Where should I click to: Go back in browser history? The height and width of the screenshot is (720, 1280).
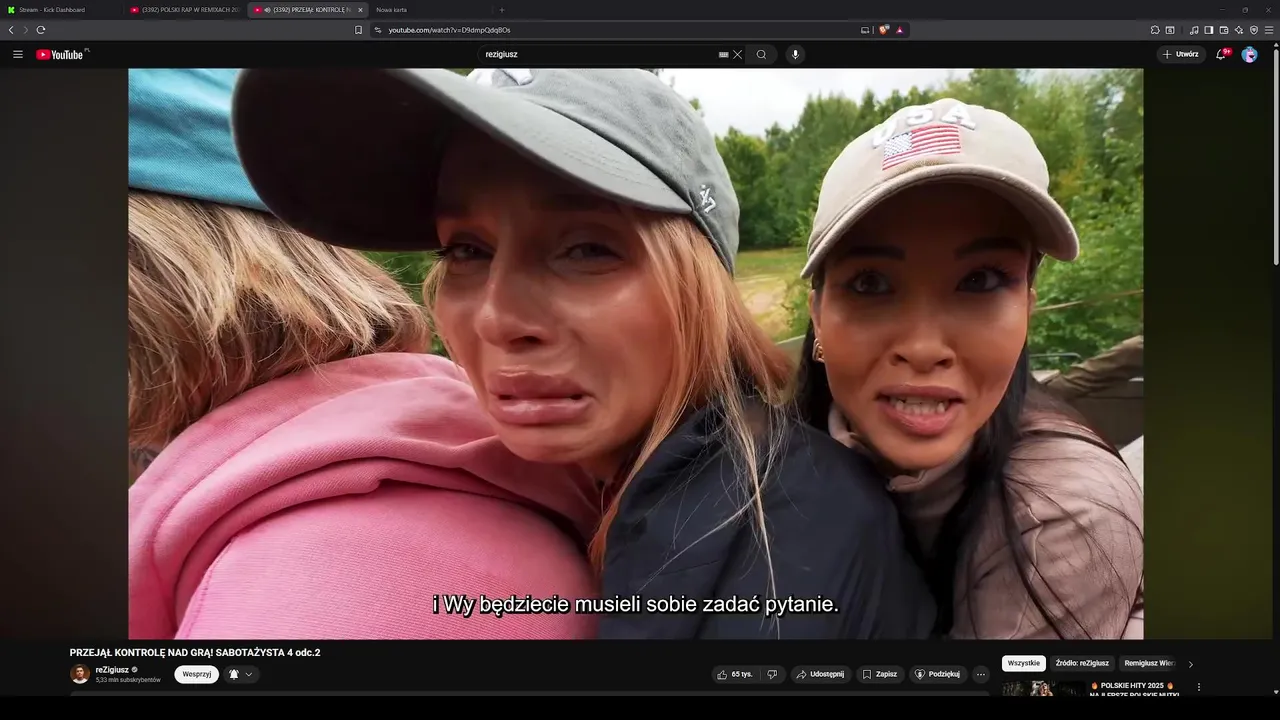tap(11, 30)
